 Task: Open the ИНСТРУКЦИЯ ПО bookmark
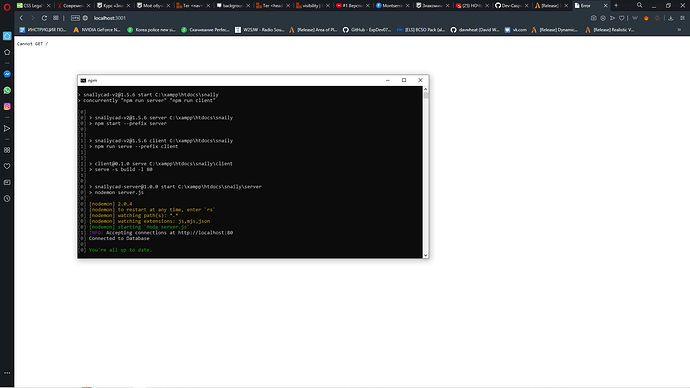(43, 30)
